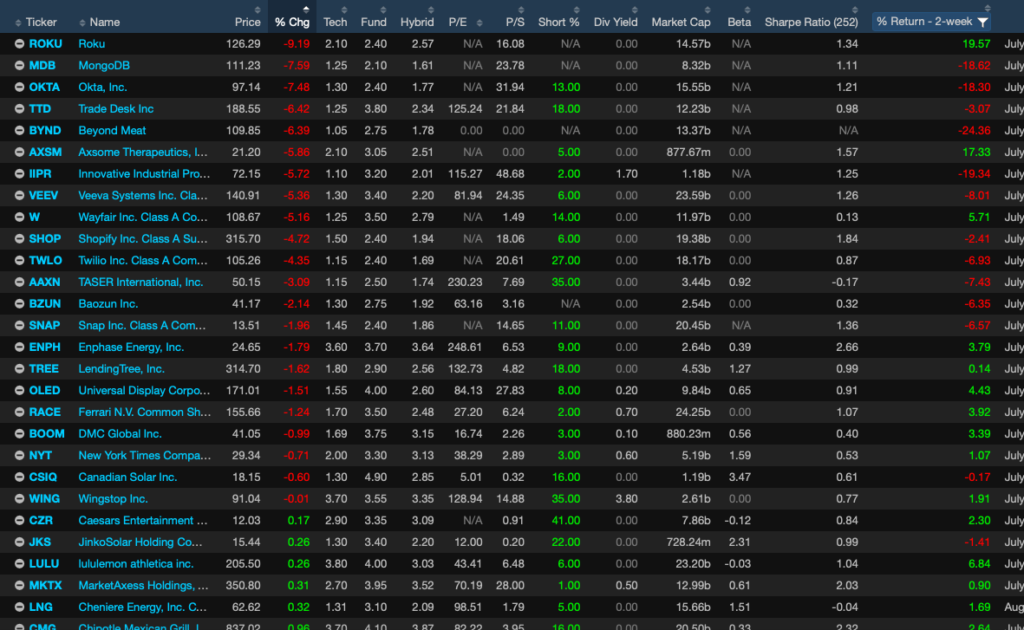Select Trade Desk P/E value 125.24
Image resolution: width=1024 pixels, height=630 pixels.
click(465, 108)
